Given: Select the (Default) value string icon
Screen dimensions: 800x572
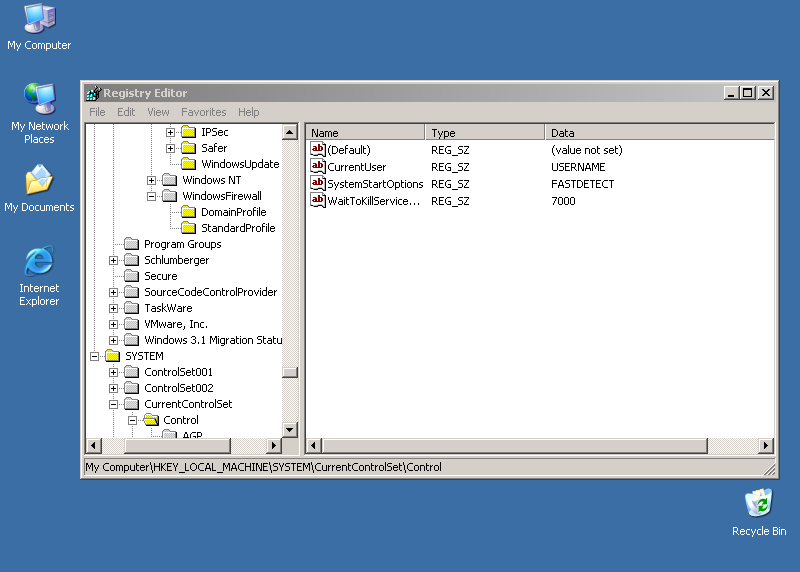Looking at the screenshot, I should [318, 150].
